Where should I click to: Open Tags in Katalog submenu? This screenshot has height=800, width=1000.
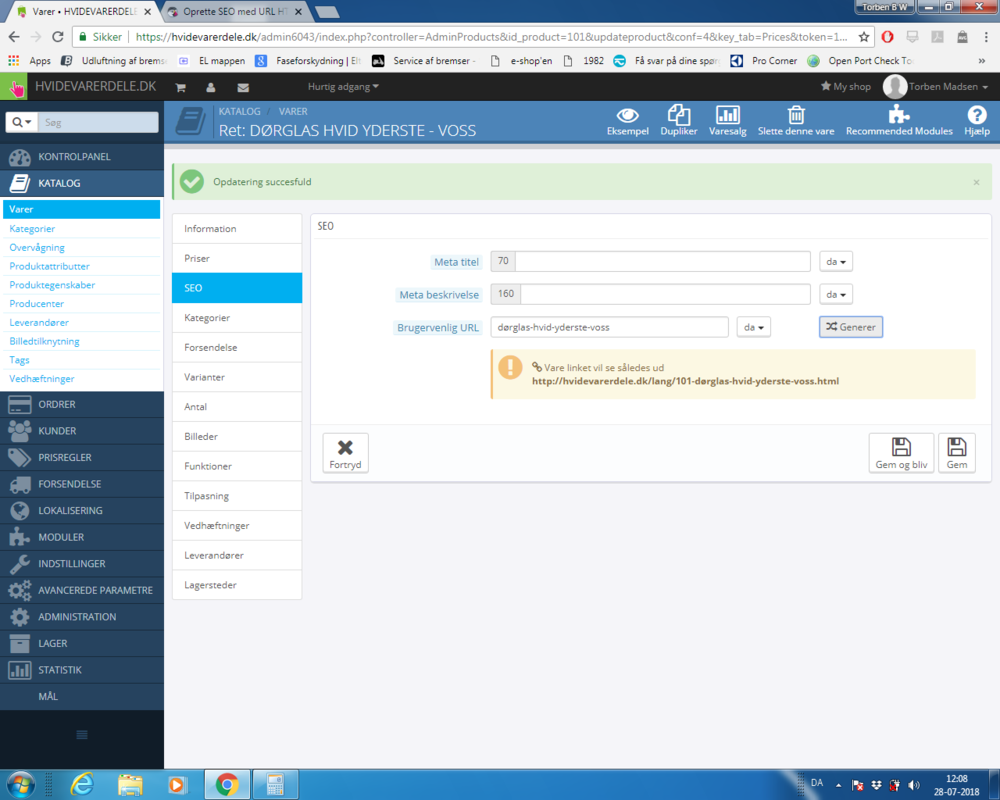pyautogui.click(x=19, y=360)
